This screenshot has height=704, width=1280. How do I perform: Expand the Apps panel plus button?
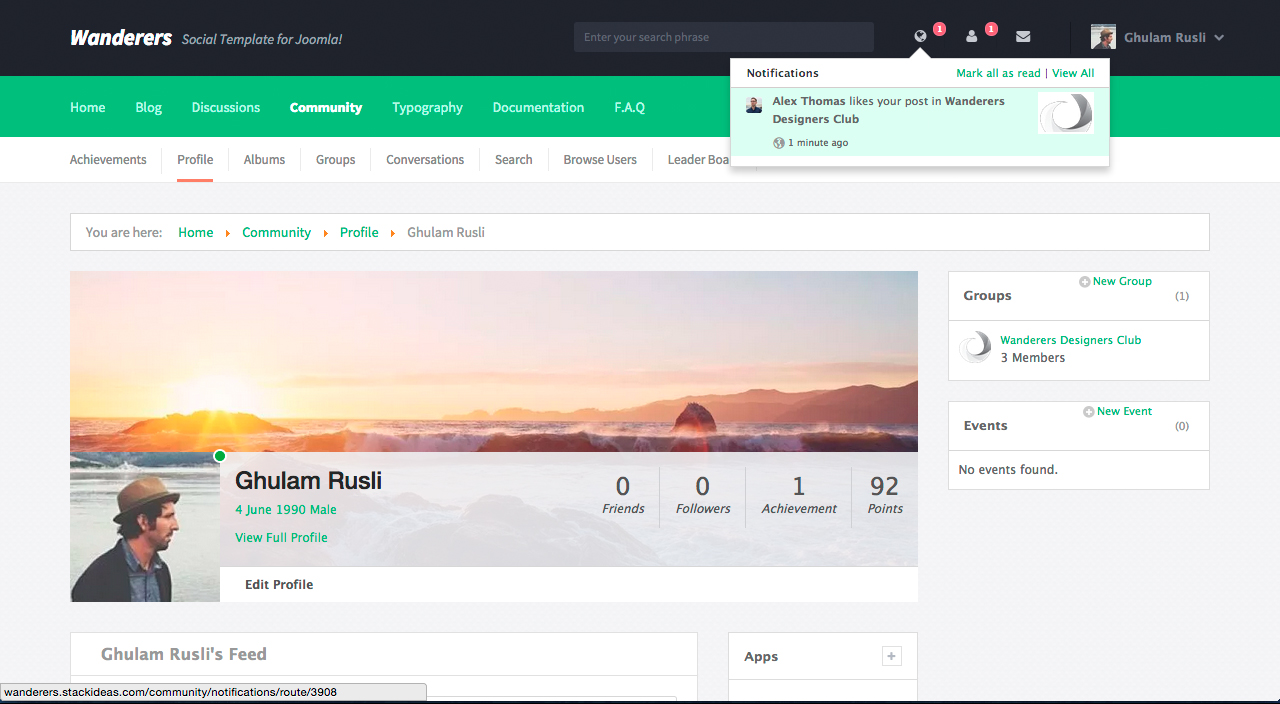tap(892, 656)
